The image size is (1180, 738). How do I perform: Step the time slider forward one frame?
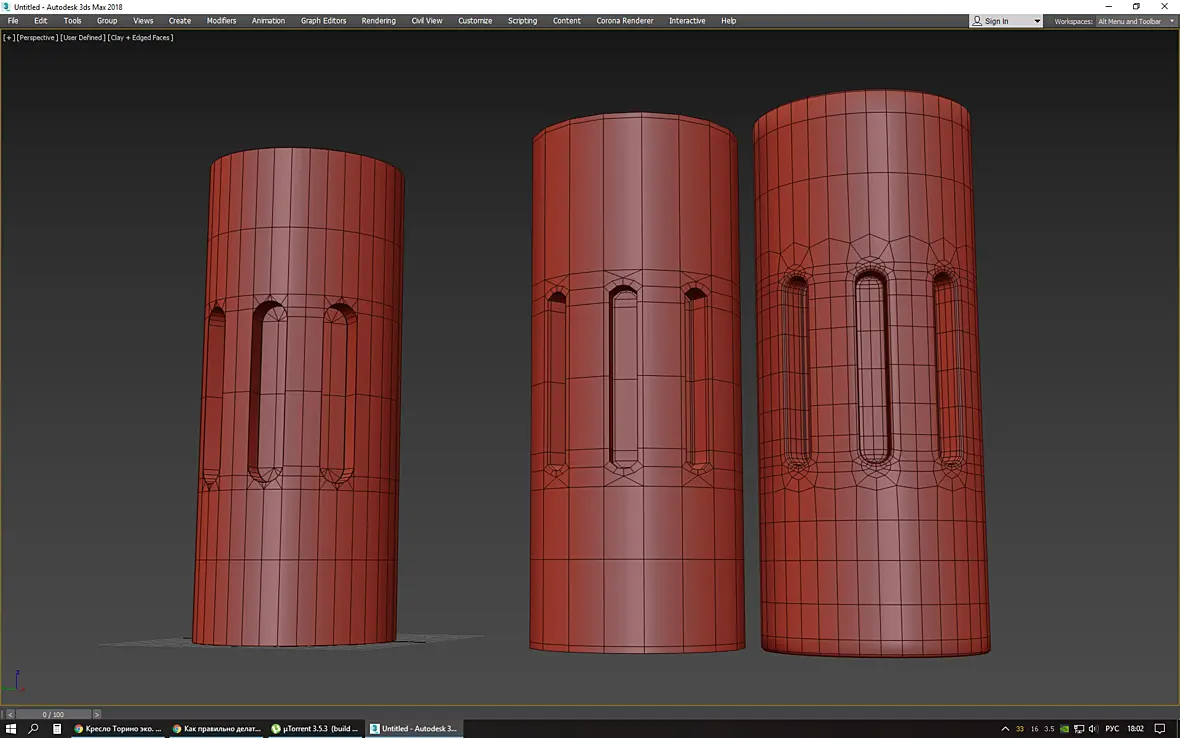coord(96,714)
